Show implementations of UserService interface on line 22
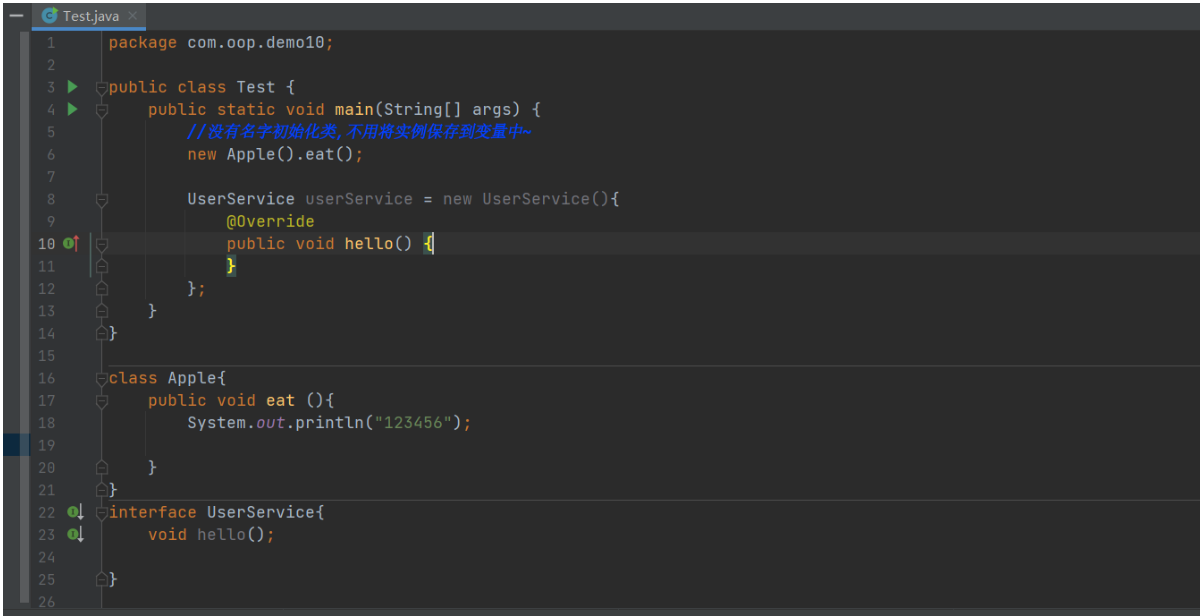The height and width of the screenshot is (616, 1200). click(x=75, y=512)
